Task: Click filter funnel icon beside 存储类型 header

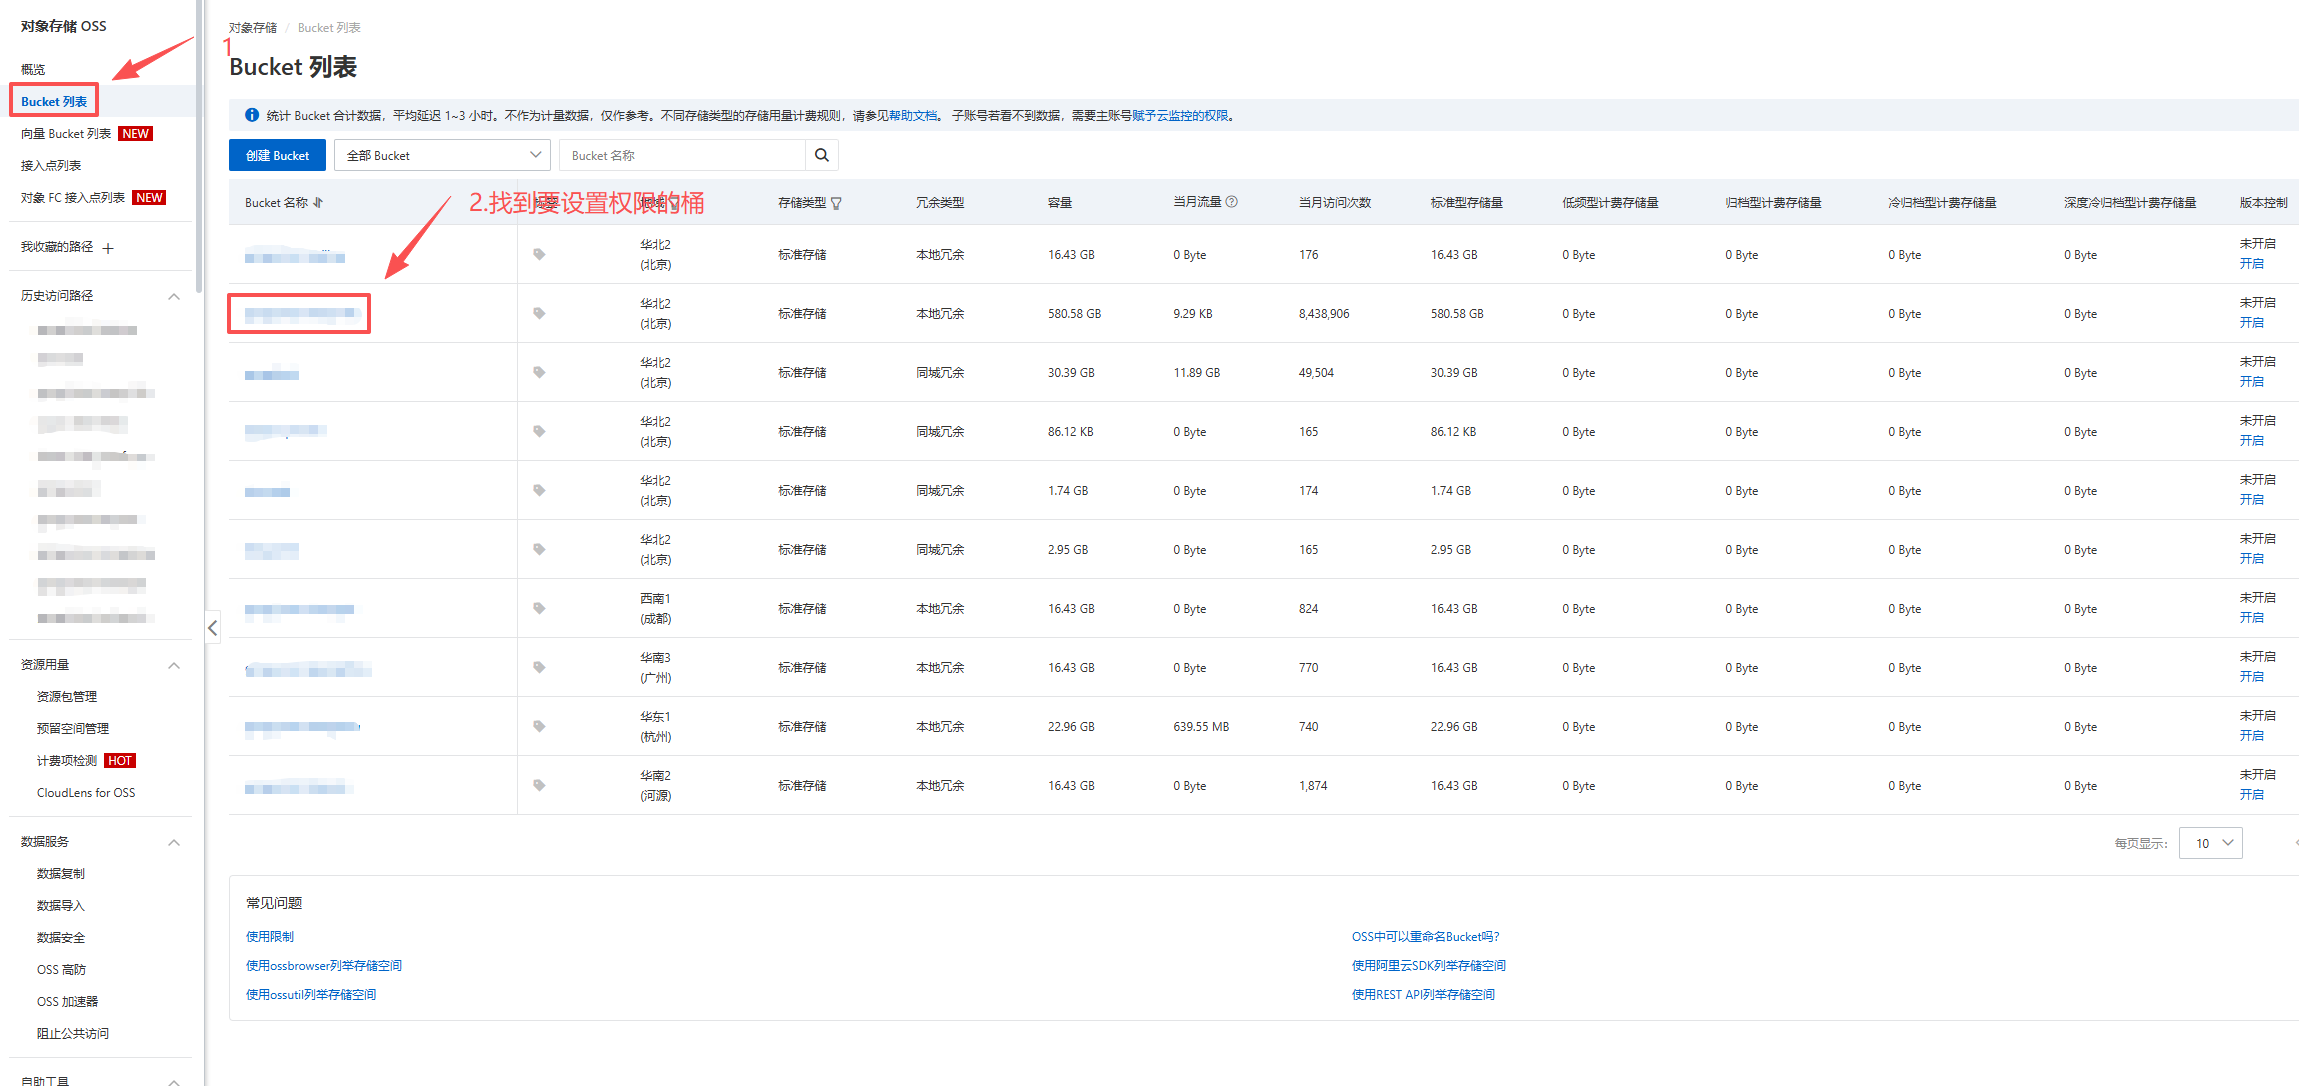Action: [837, 203]
